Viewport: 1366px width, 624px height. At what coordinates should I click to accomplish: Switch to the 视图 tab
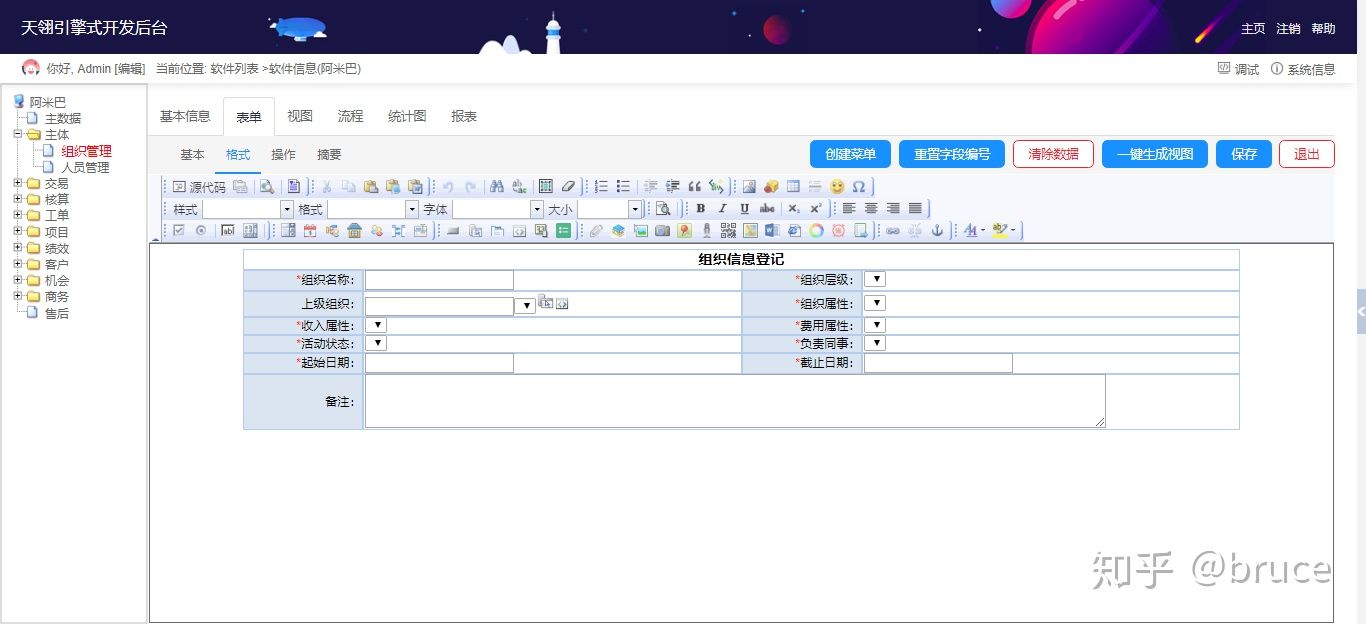(299, 116)
